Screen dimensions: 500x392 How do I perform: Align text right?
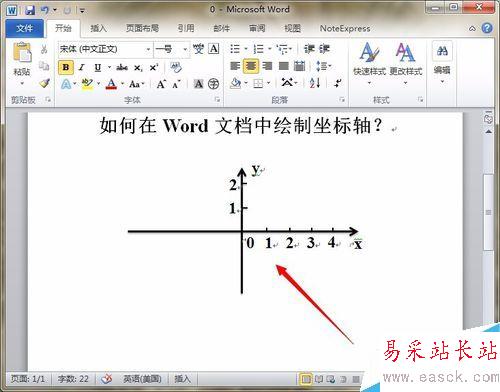[267, 66]
